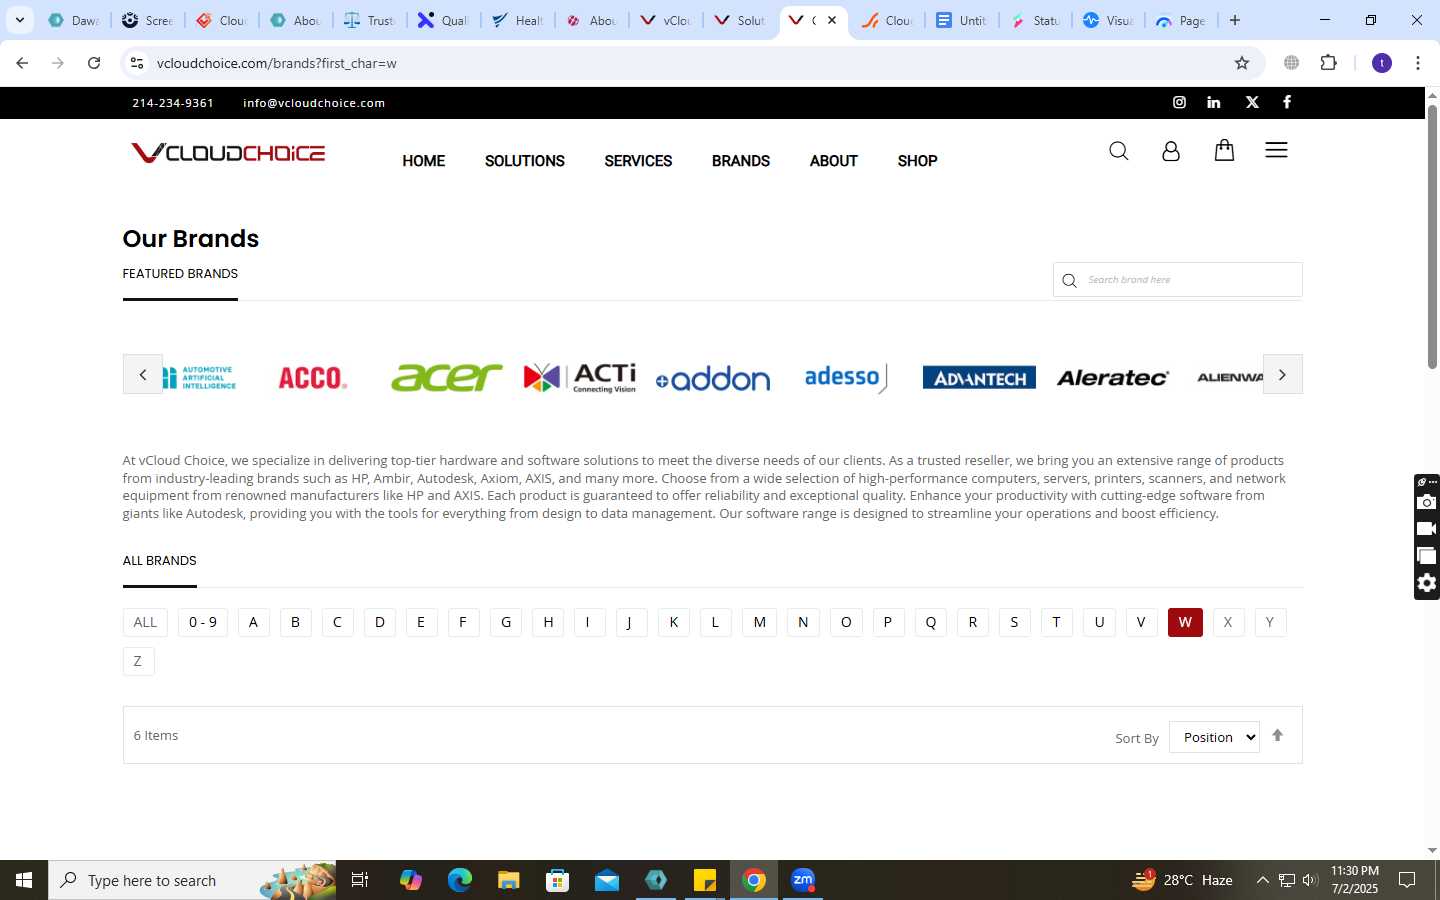The width and height of the screenshot is (1440, 900).
Task: Open Zoom from the taskbar
Action: 803,880
